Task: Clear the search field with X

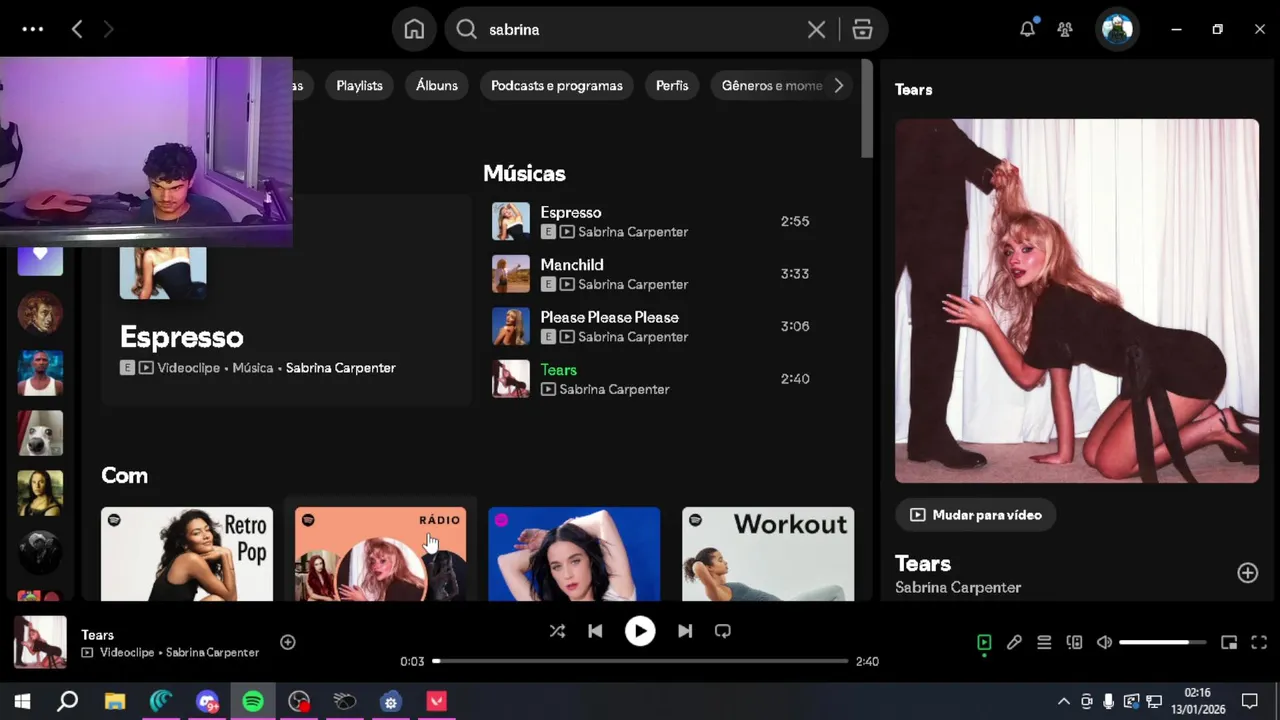Action: pos(816,30)
